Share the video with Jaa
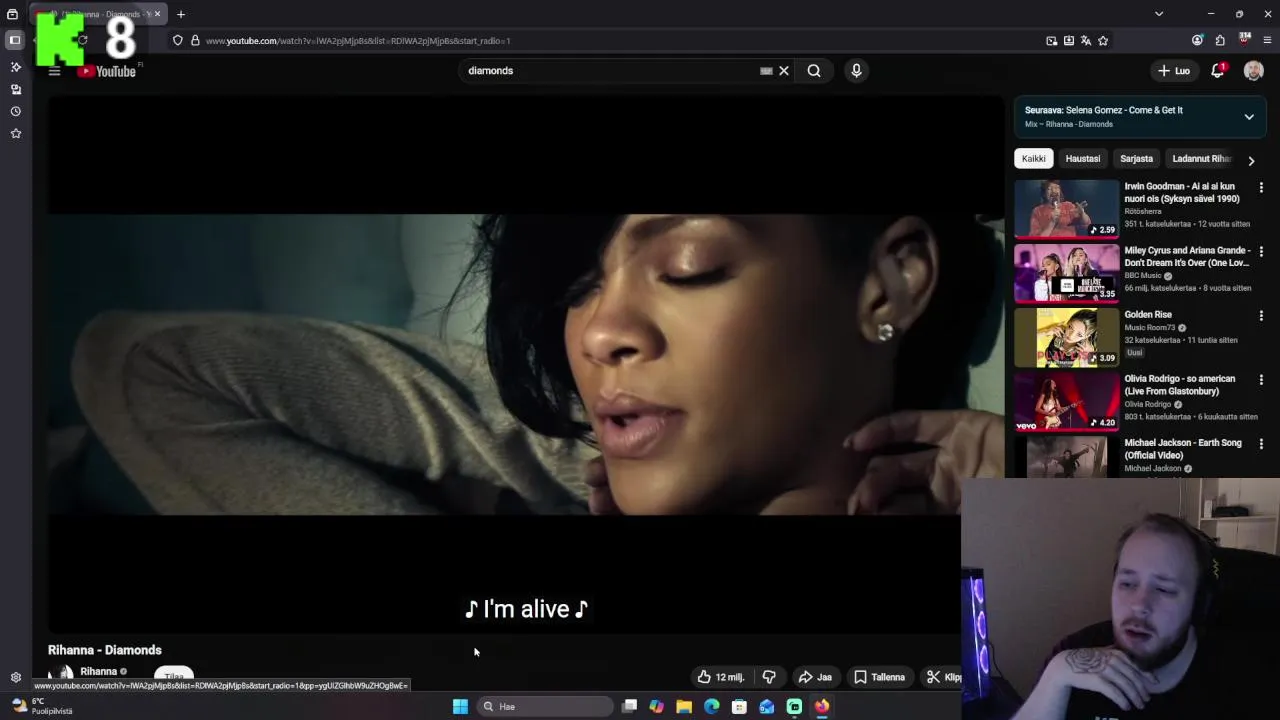This screenshot has height=720, width=1280. [815, 677]
